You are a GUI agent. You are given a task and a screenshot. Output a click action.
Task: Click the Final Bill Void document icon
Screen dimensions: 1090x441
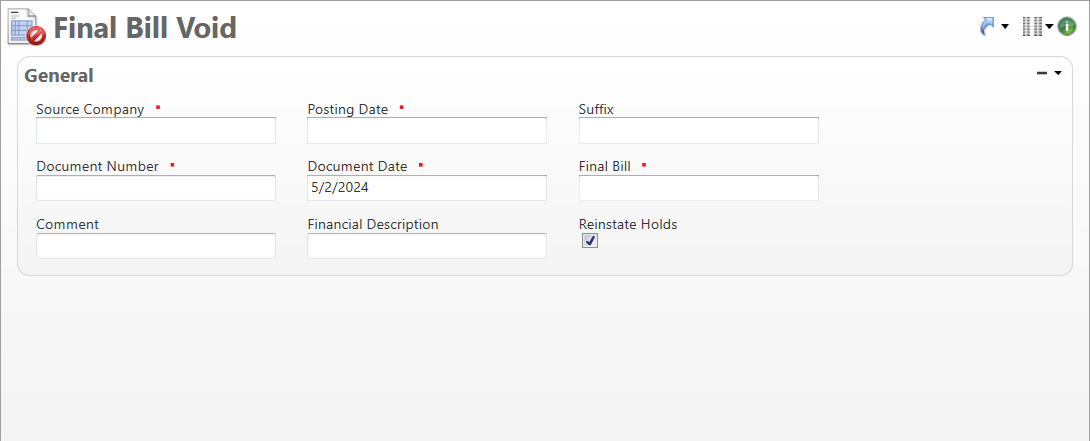[27, 27]
